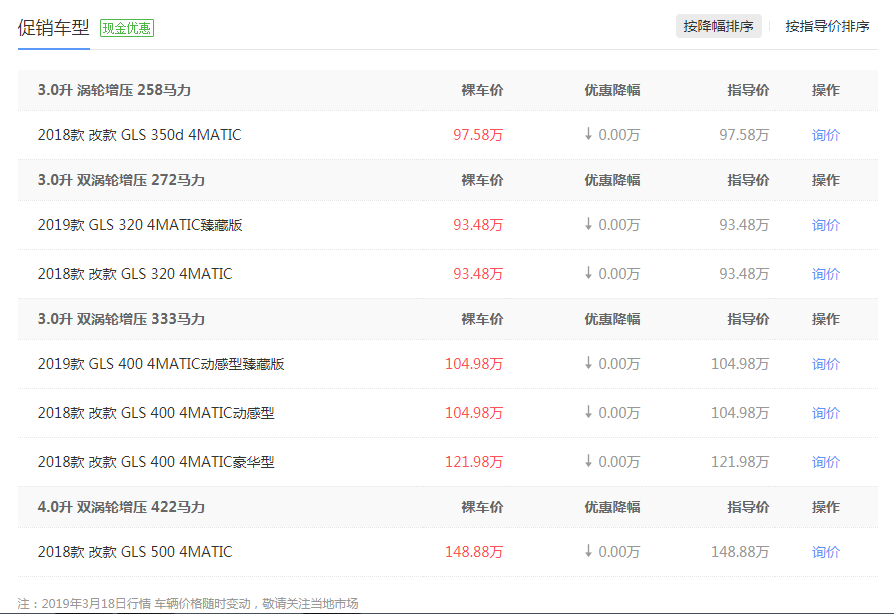Image resolution: width=894 pixels, height=614 pixels.
Task: Sort by 按降幅排序
Action: [x=718, y=26]
